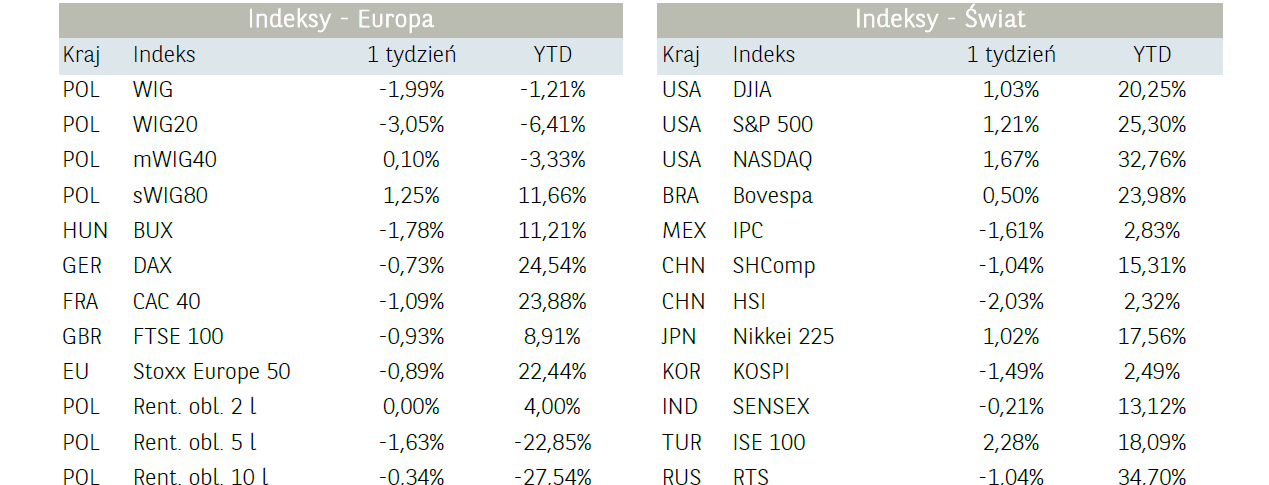The width and height of the screenshot is (1269, 485).
Task: Click the YTD column header in Świat table
Action: pyautogui.click(x=1152, y=55)
